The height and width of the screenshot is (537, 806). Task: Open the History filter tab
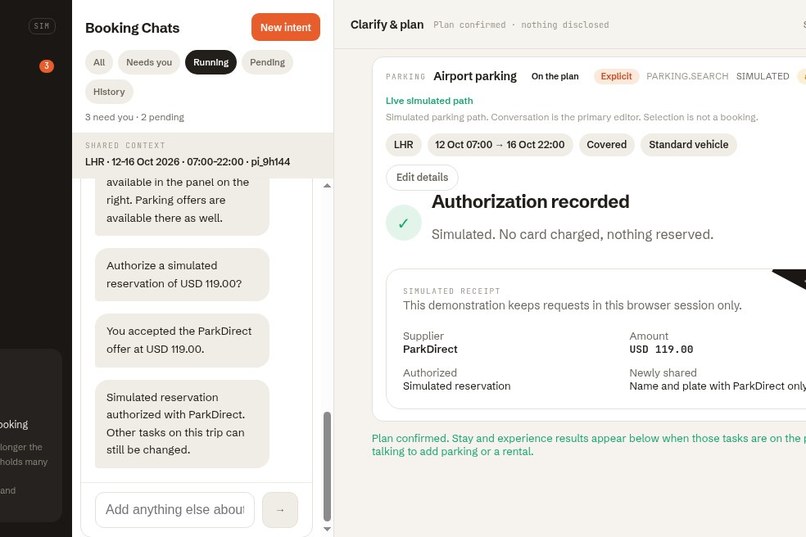109,91
